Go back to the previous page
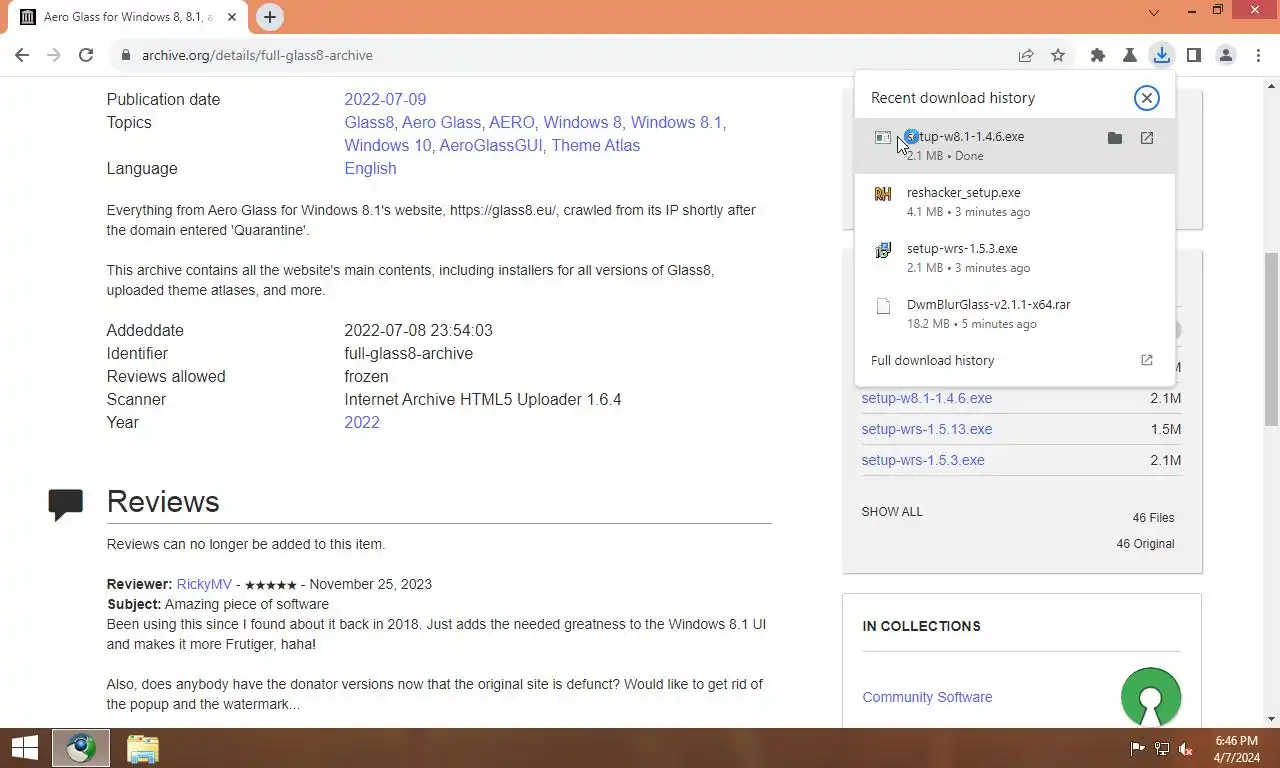1280x768 pixels. point(22,56)
